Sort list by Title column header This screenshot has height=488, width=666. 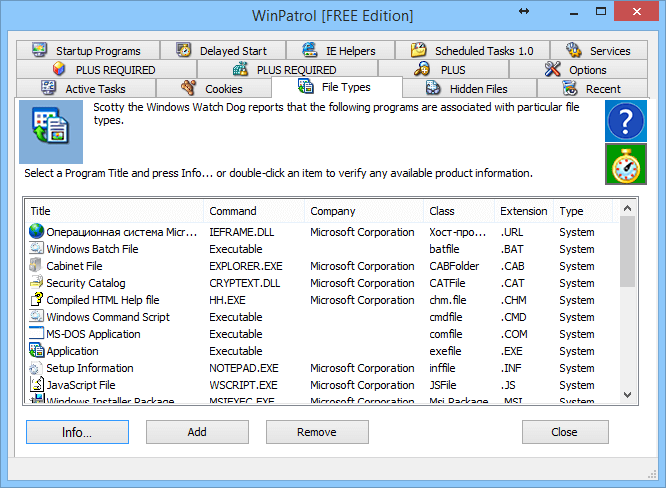click(x=115, y=211)
